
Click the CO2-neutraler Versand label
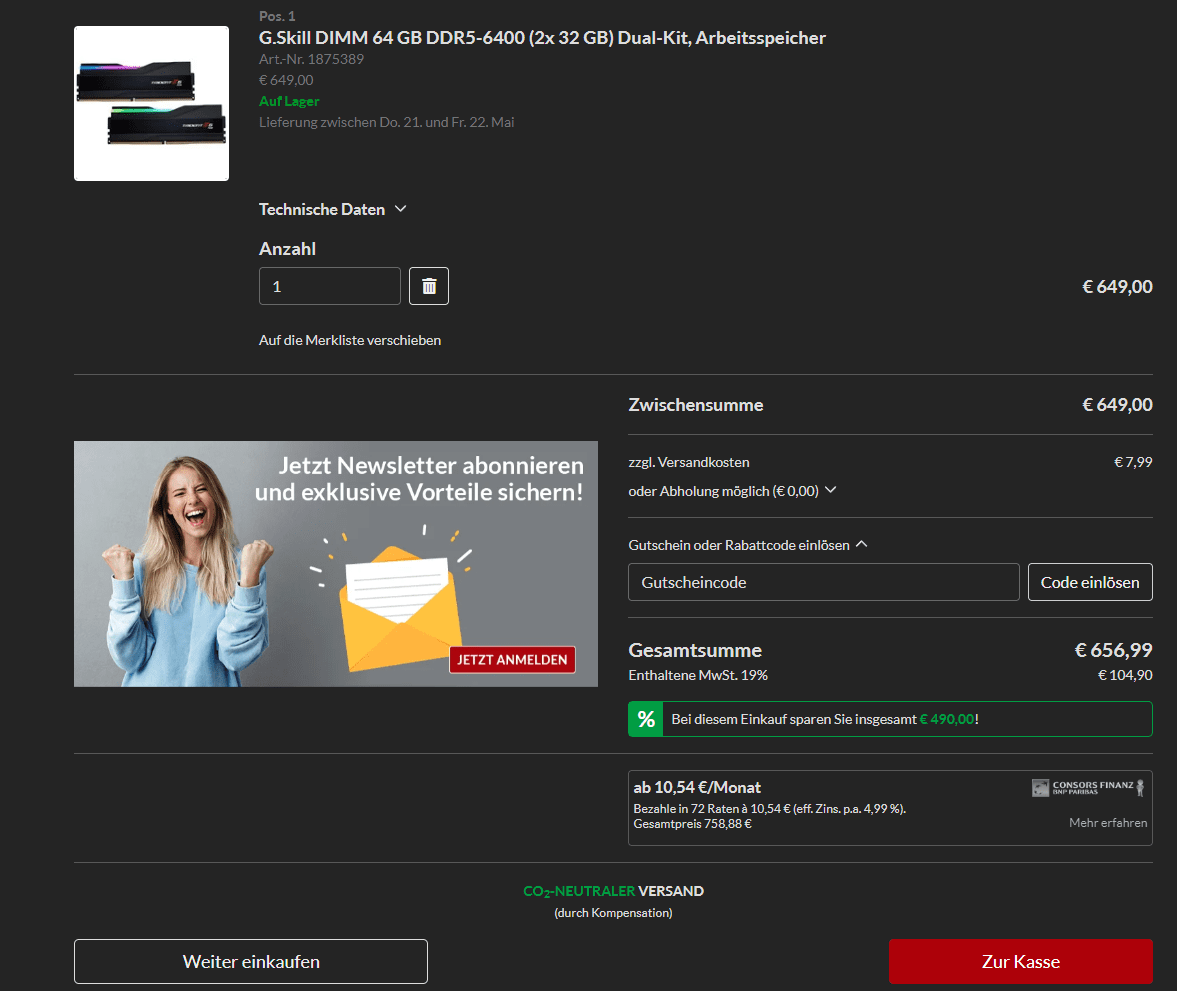(x=613, y=891)
